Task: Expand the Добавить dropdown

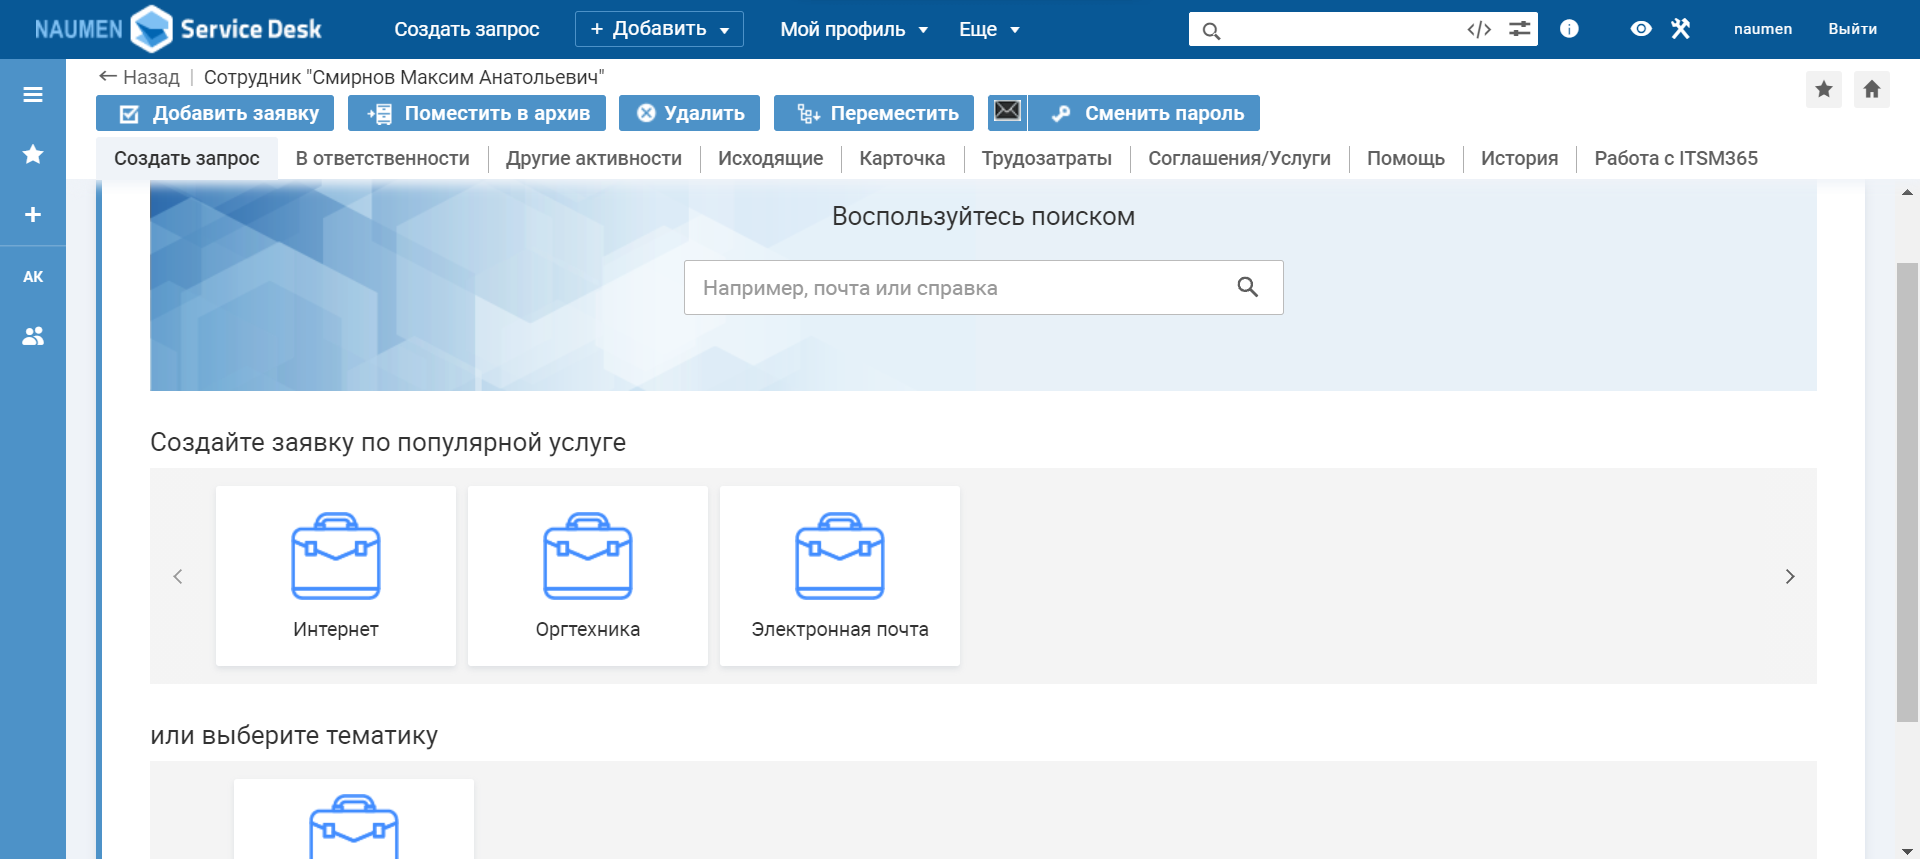Action: pyautogui.click(x=659, y=29)
